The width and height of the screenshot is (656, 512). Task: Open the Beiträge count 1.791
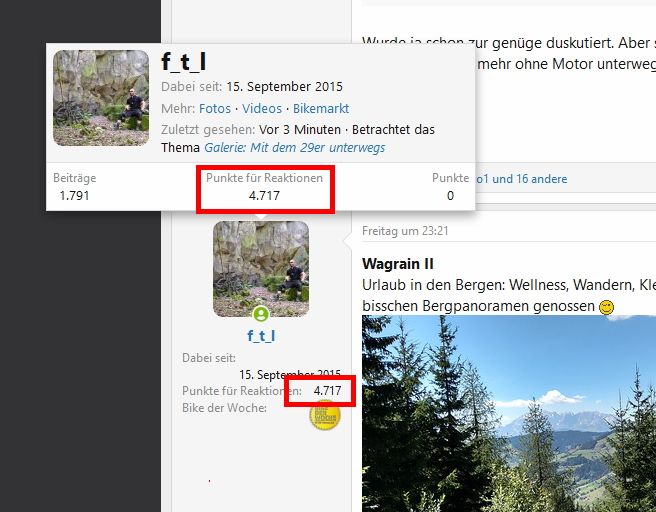(74, 196)
